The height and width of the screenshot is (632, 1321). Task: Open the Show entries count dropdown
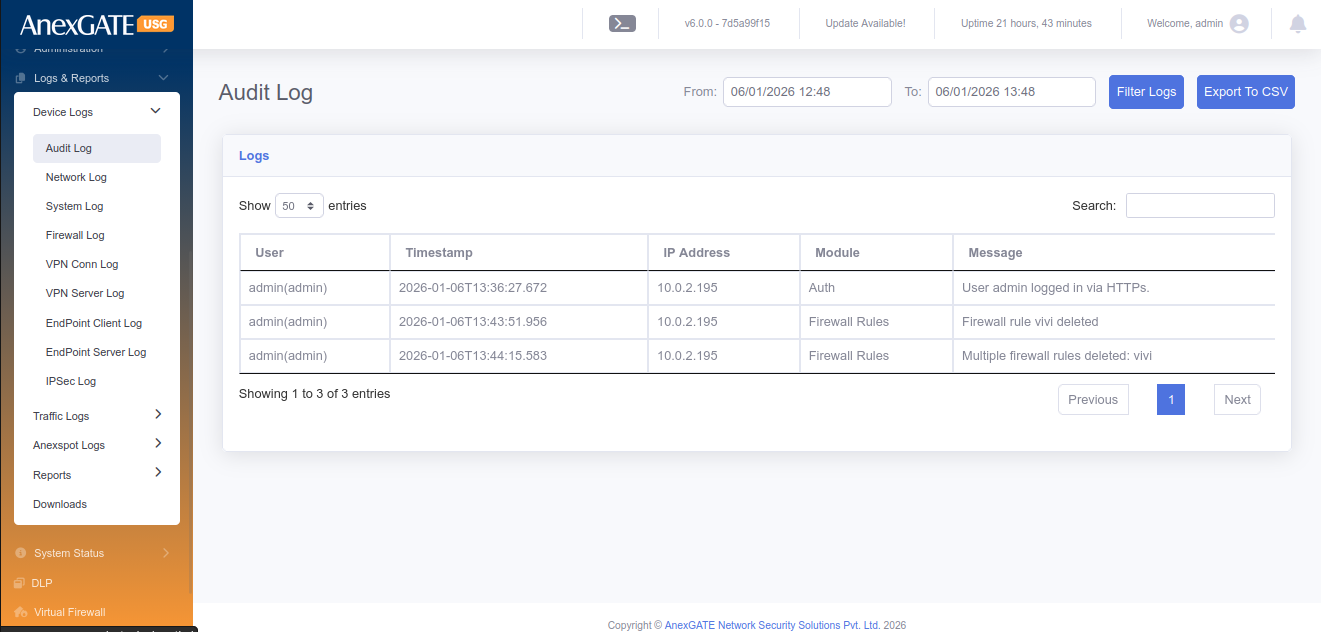click(x=299, y=205)
